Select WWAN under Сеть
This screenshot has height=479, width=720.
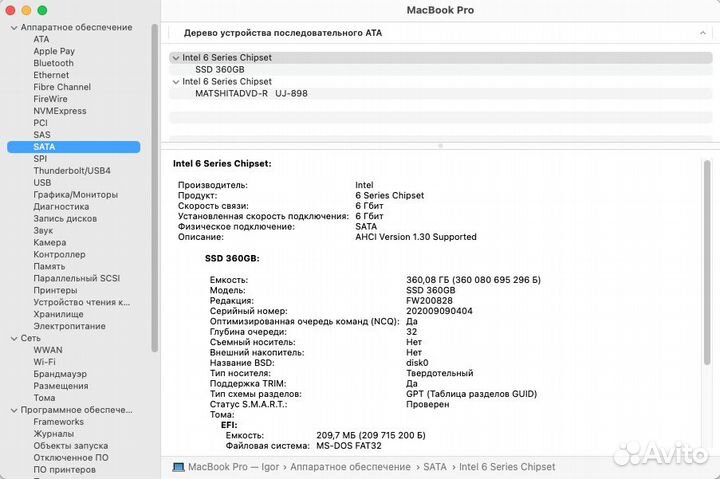tap(48, 350)
